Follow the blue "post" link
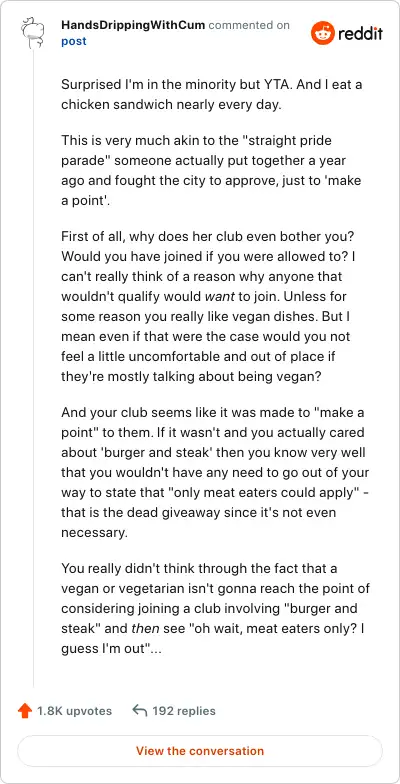The width and height of the screenshot is (400, 784). point(74,41)
